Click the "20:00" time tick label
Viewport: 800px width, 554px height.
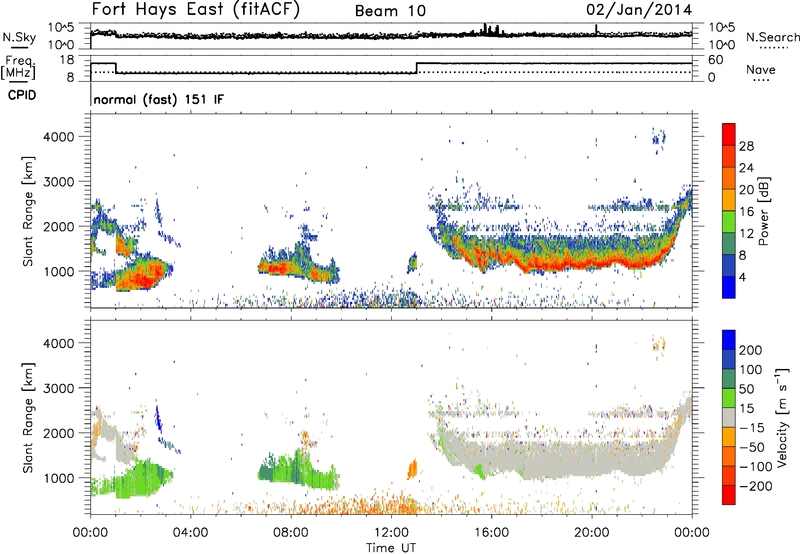coord(592,533)
